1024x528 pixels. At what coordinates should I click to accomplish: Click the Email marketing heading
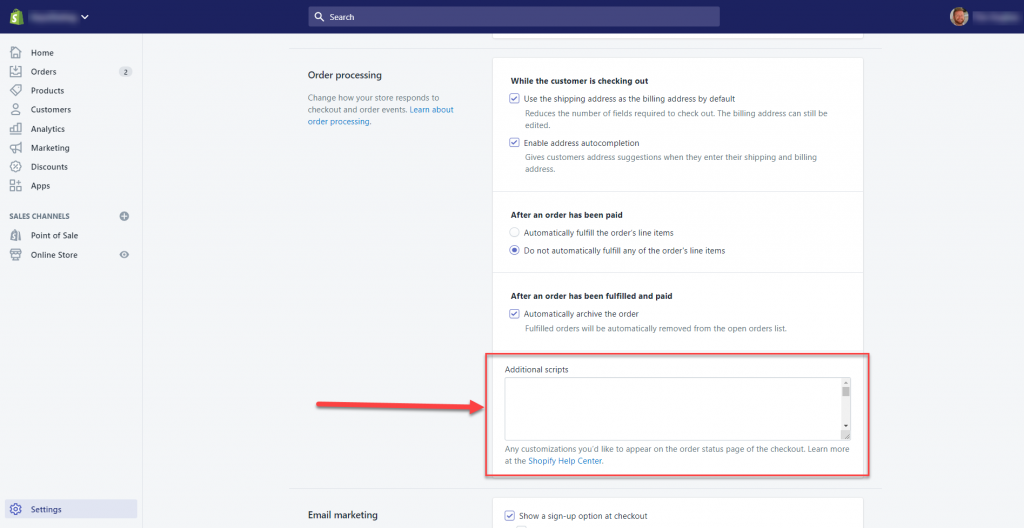[343, 515]
